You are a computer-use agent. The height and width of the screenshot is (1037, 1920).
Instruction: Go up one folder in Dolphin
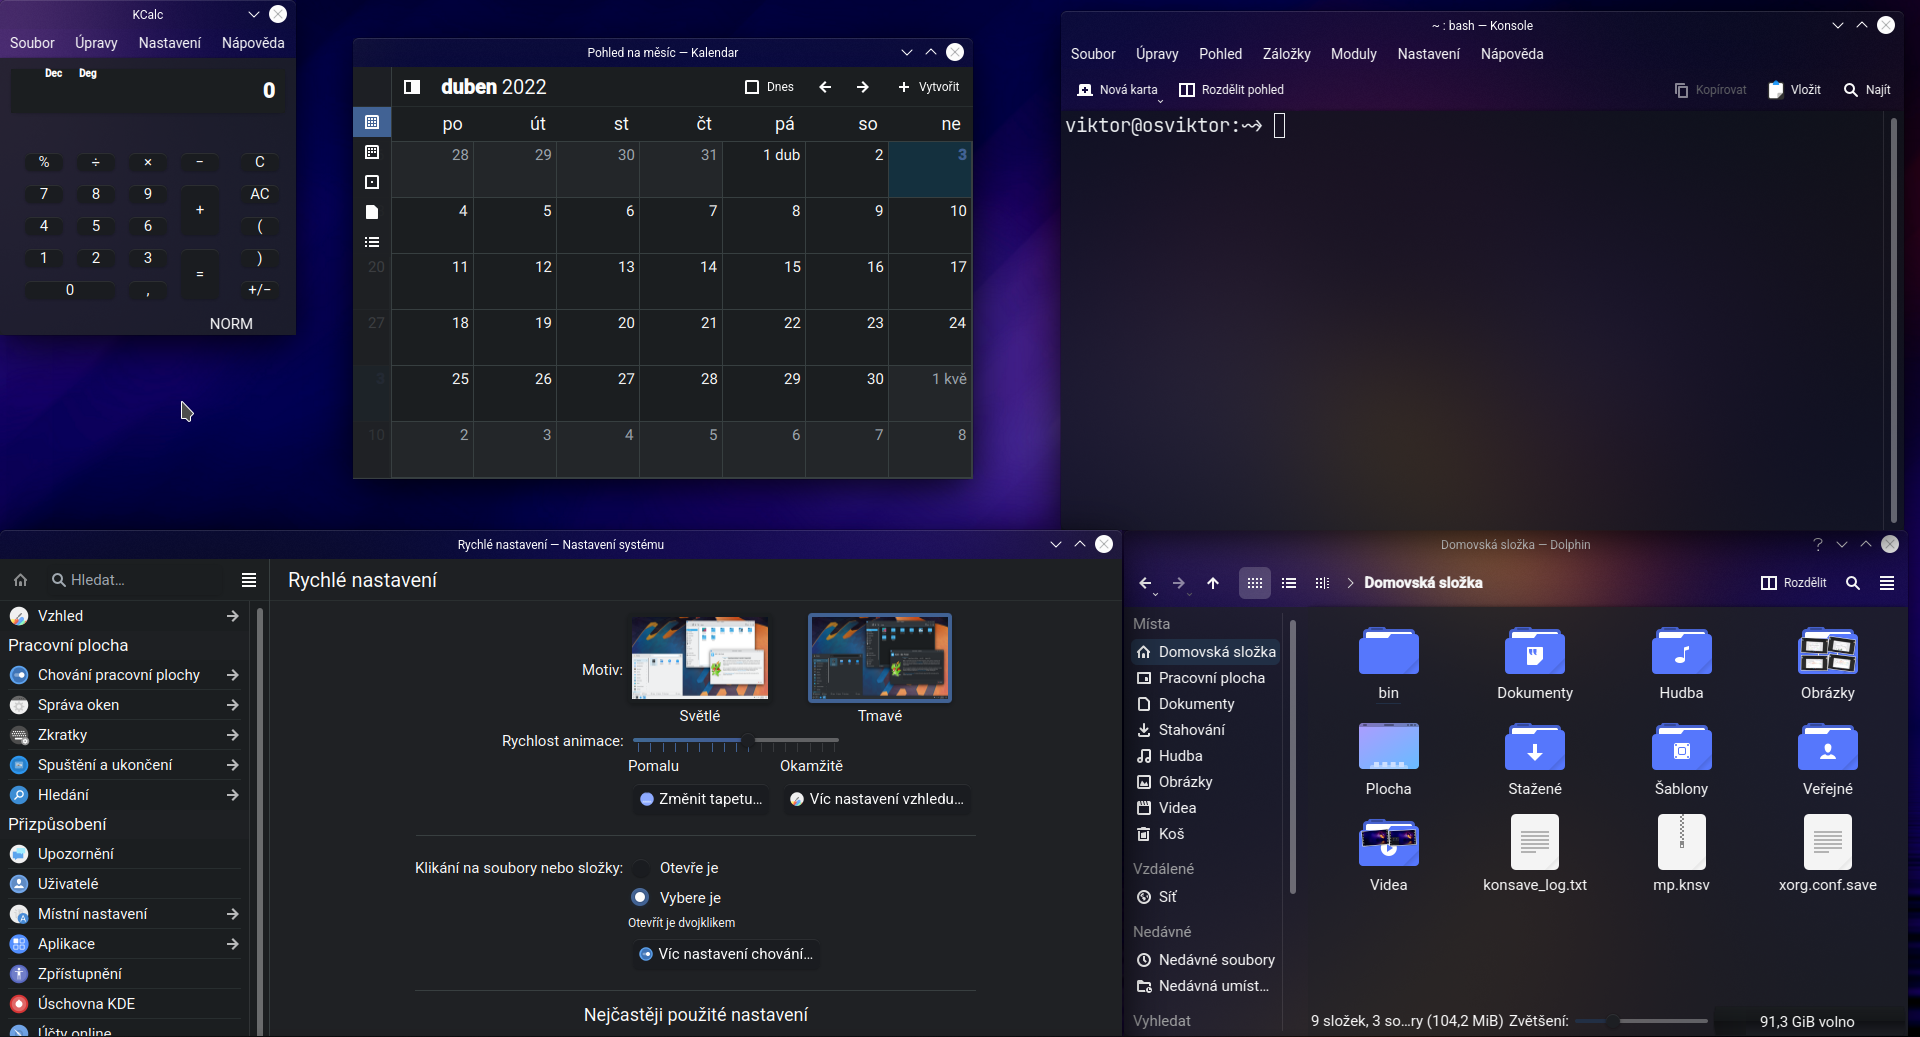click(1213, 583)
